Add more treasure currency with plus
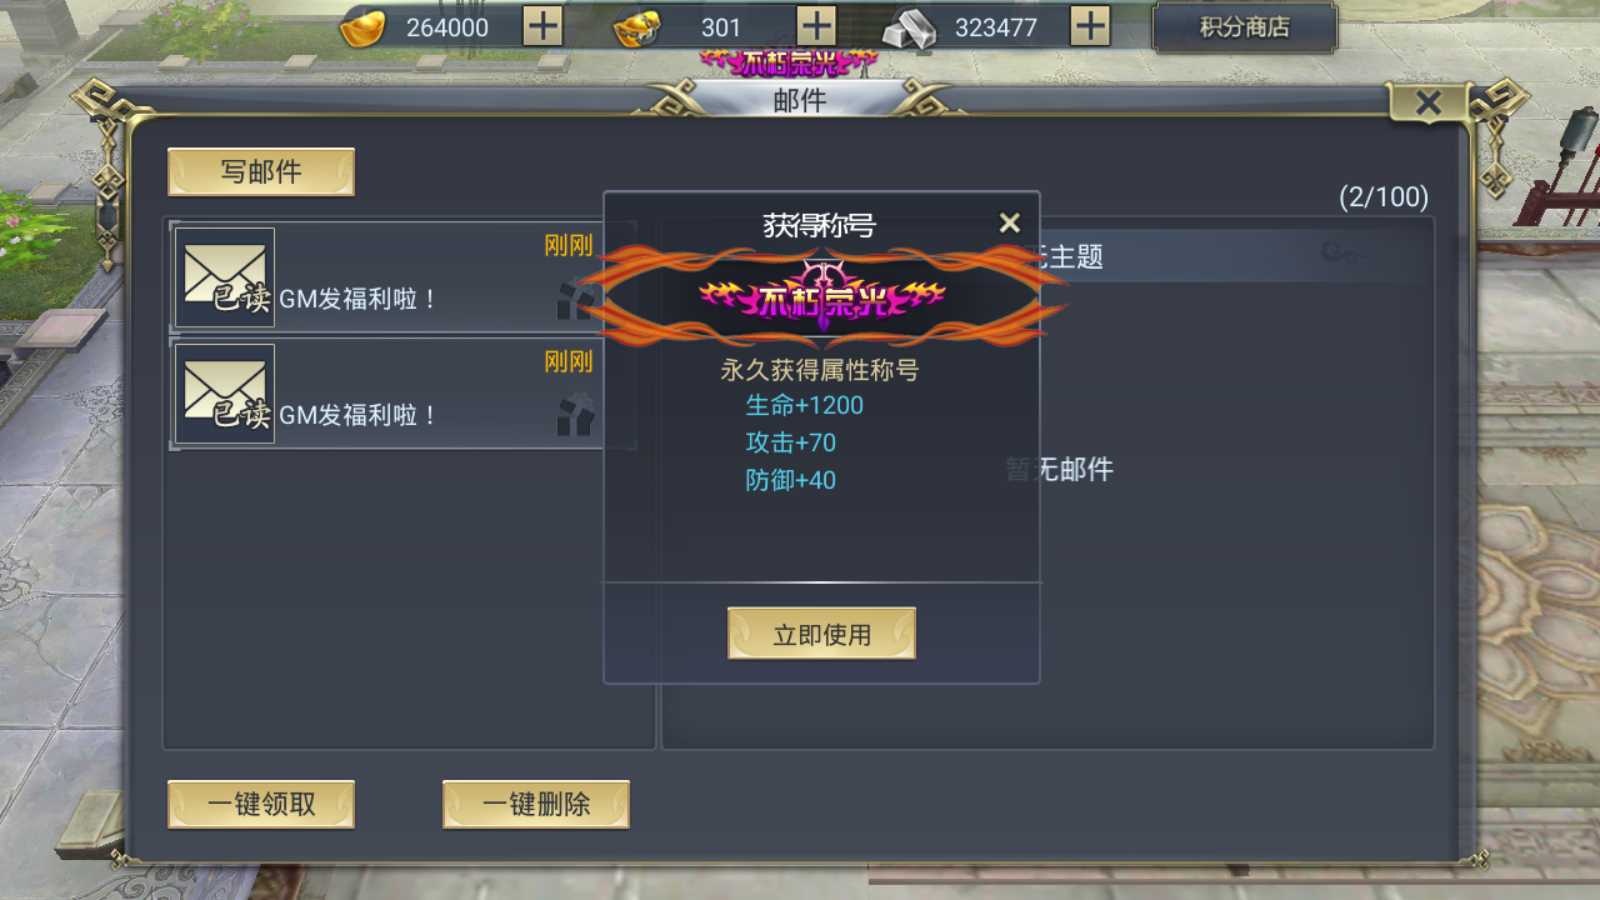This screenshot has height=900, width=1600. 816,26
